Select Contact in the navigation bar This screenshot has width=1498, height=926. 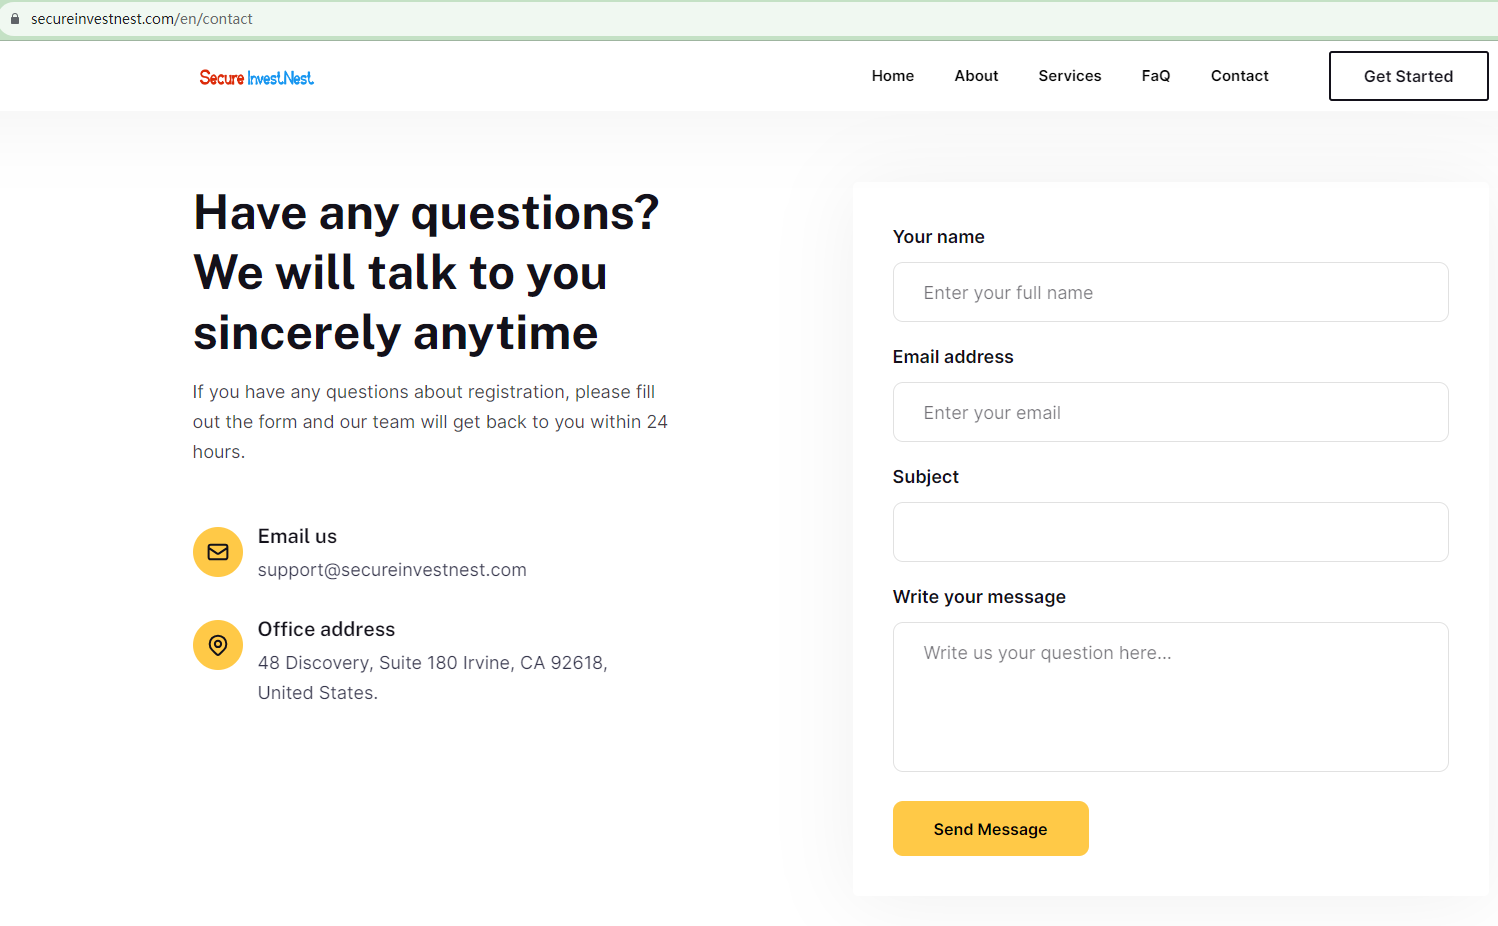click(x=1239, y=76)
